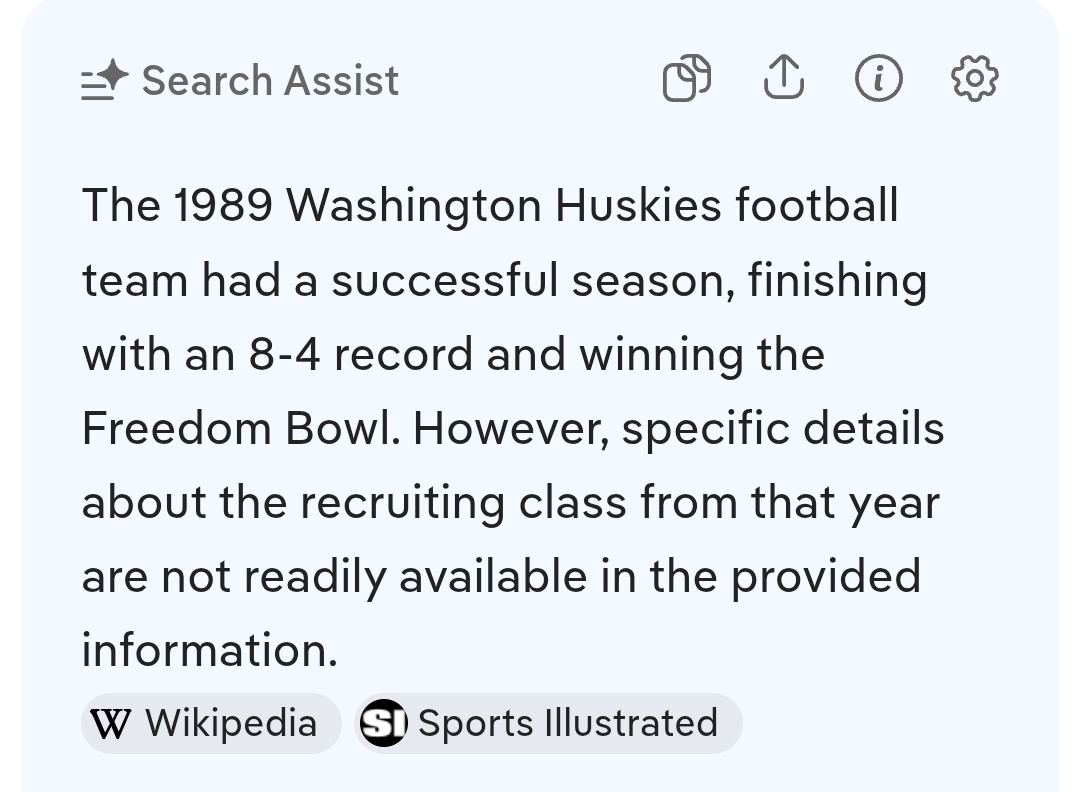1080x792 pixels.
Task: Click the Wikipedia W logo
Action: [109, 723]
